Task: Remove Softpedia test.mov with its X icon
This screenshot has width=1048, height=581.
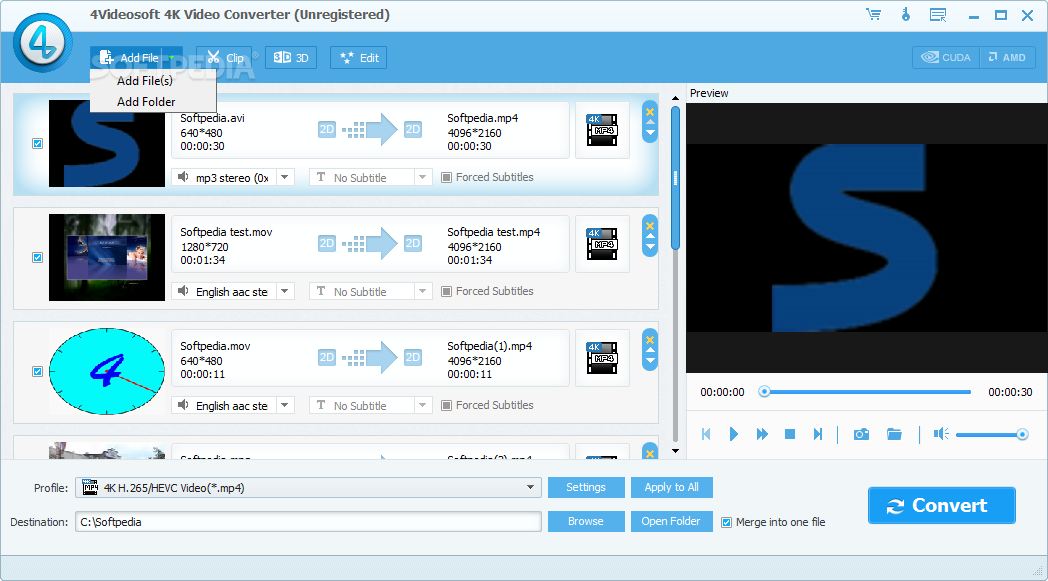Action: pos(650,225)
